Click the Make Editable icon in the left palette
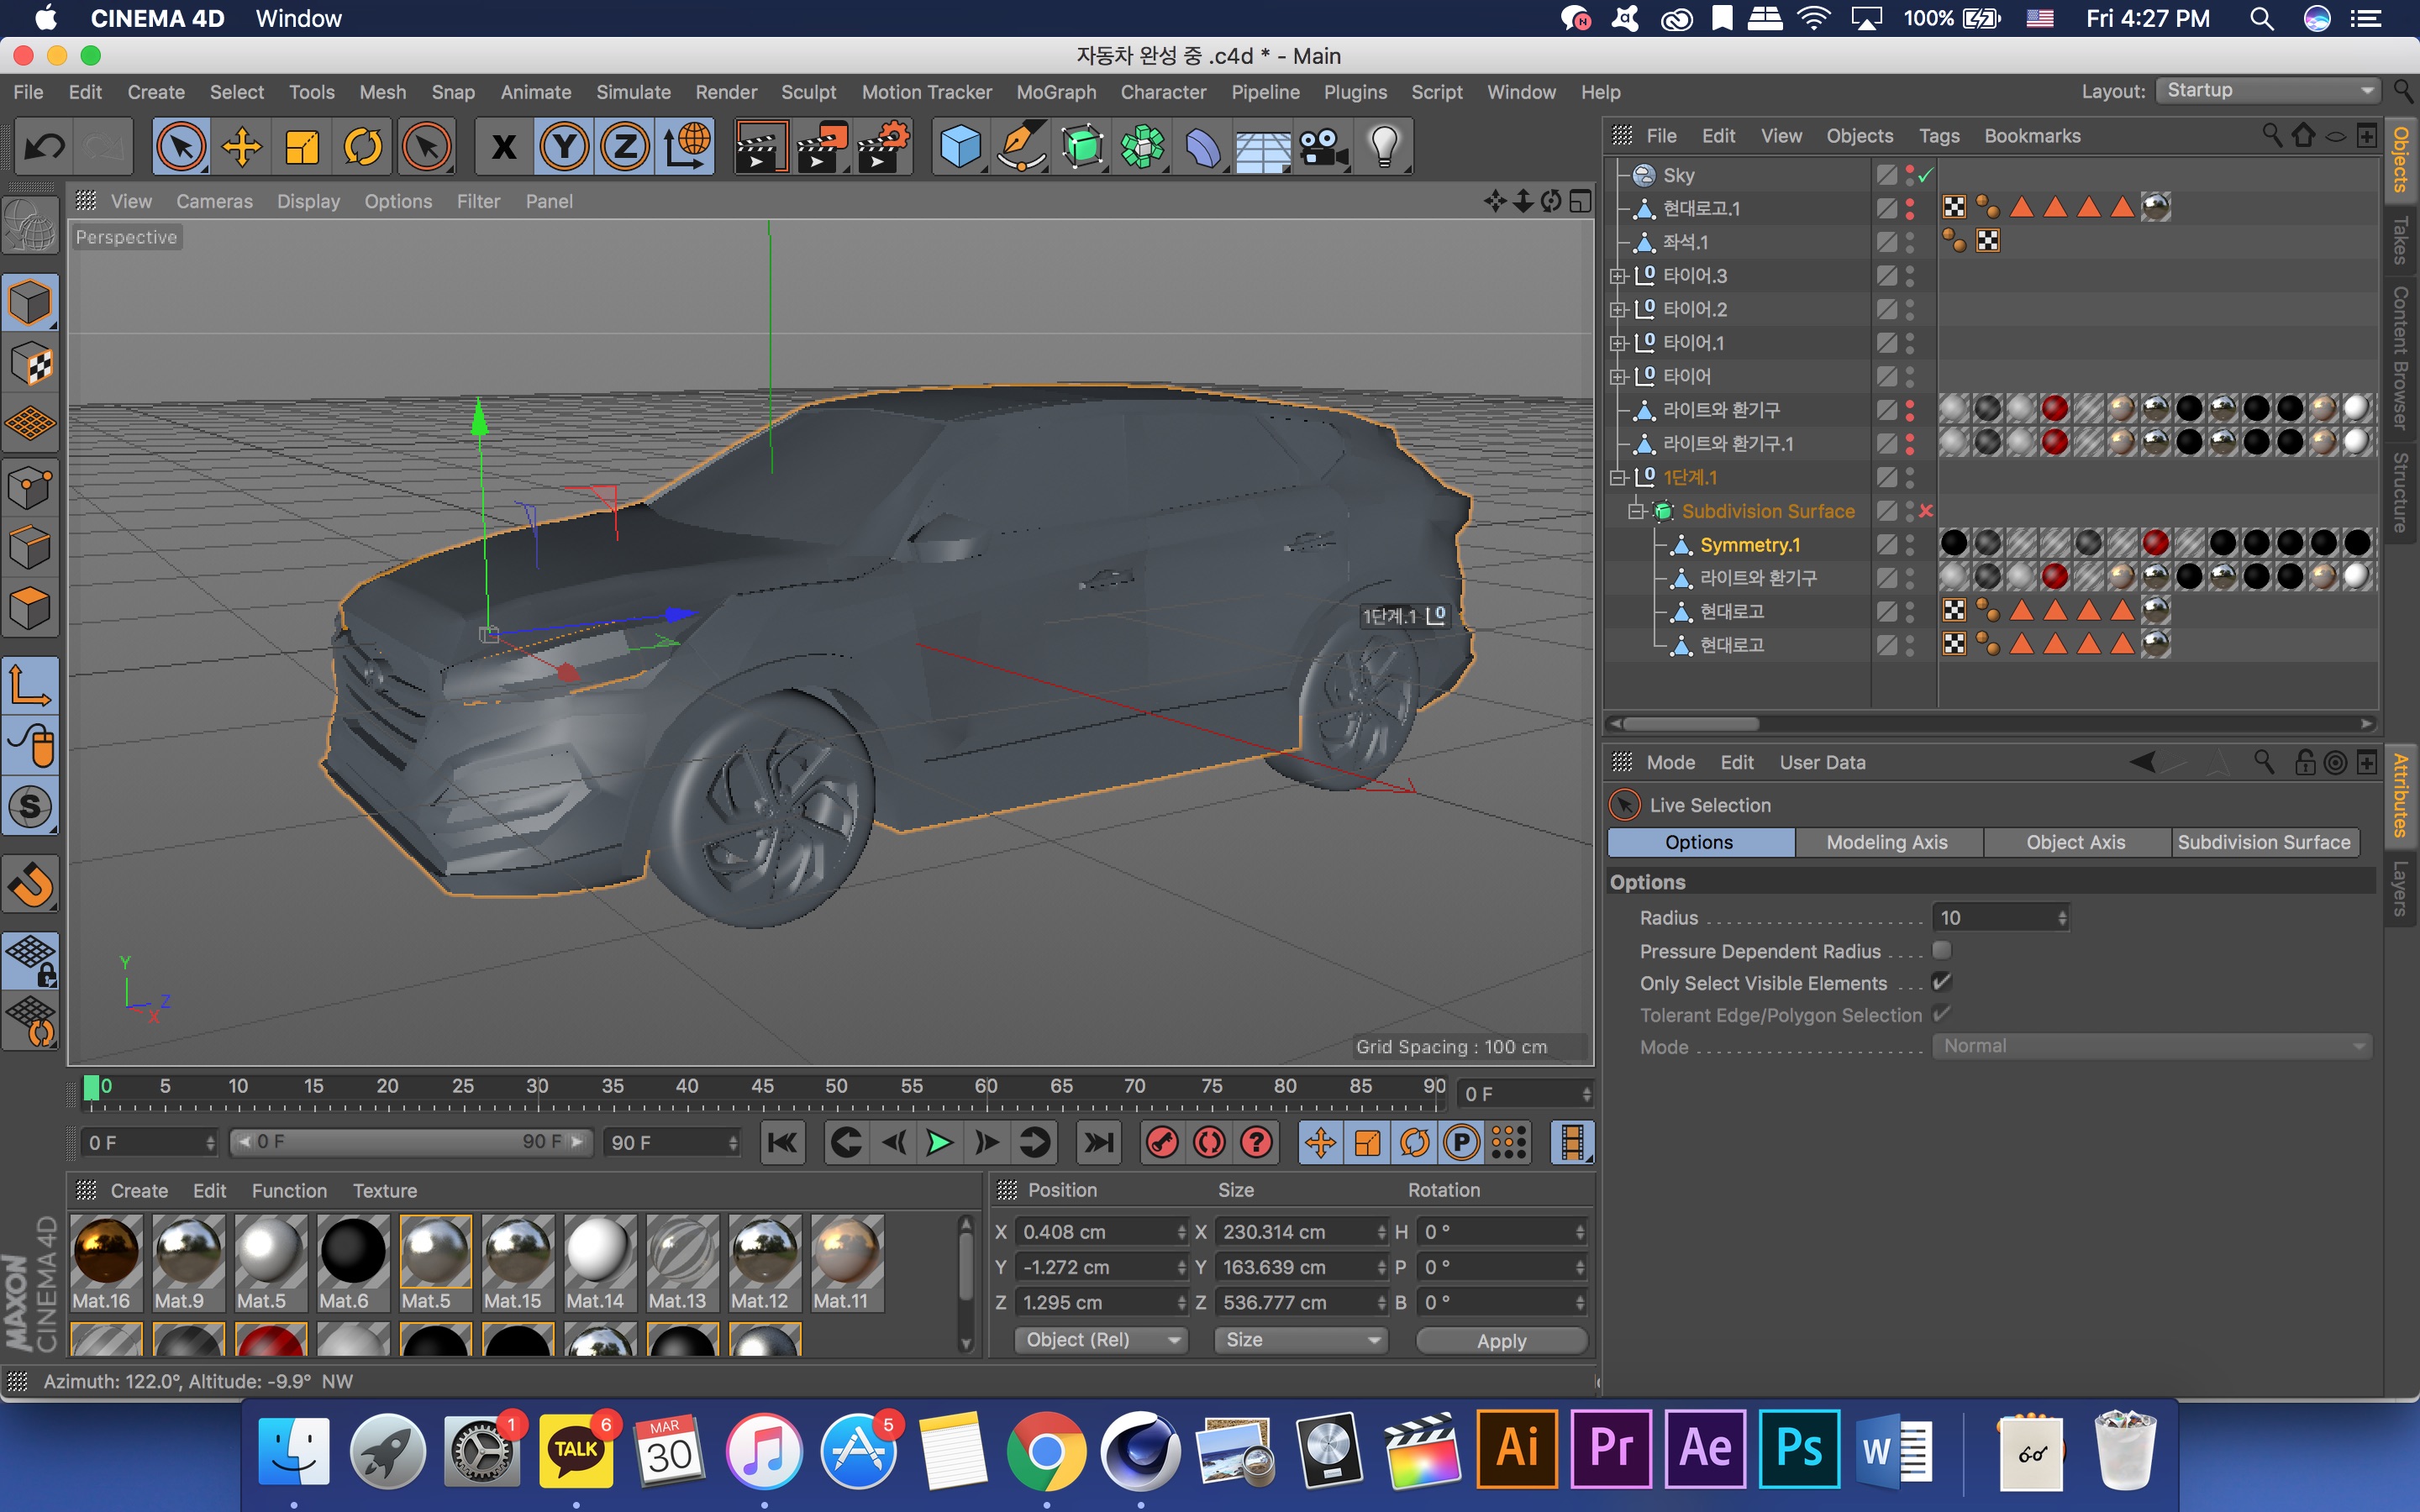The height and width of the screenshot is (1512, 2420). pyautogui.click(x=31, y=226)
